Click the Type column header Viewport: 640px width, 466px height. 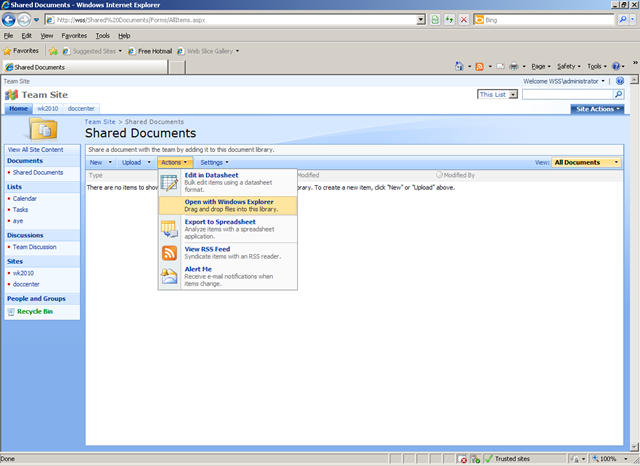pyautogui.click(x=96, y=175)
